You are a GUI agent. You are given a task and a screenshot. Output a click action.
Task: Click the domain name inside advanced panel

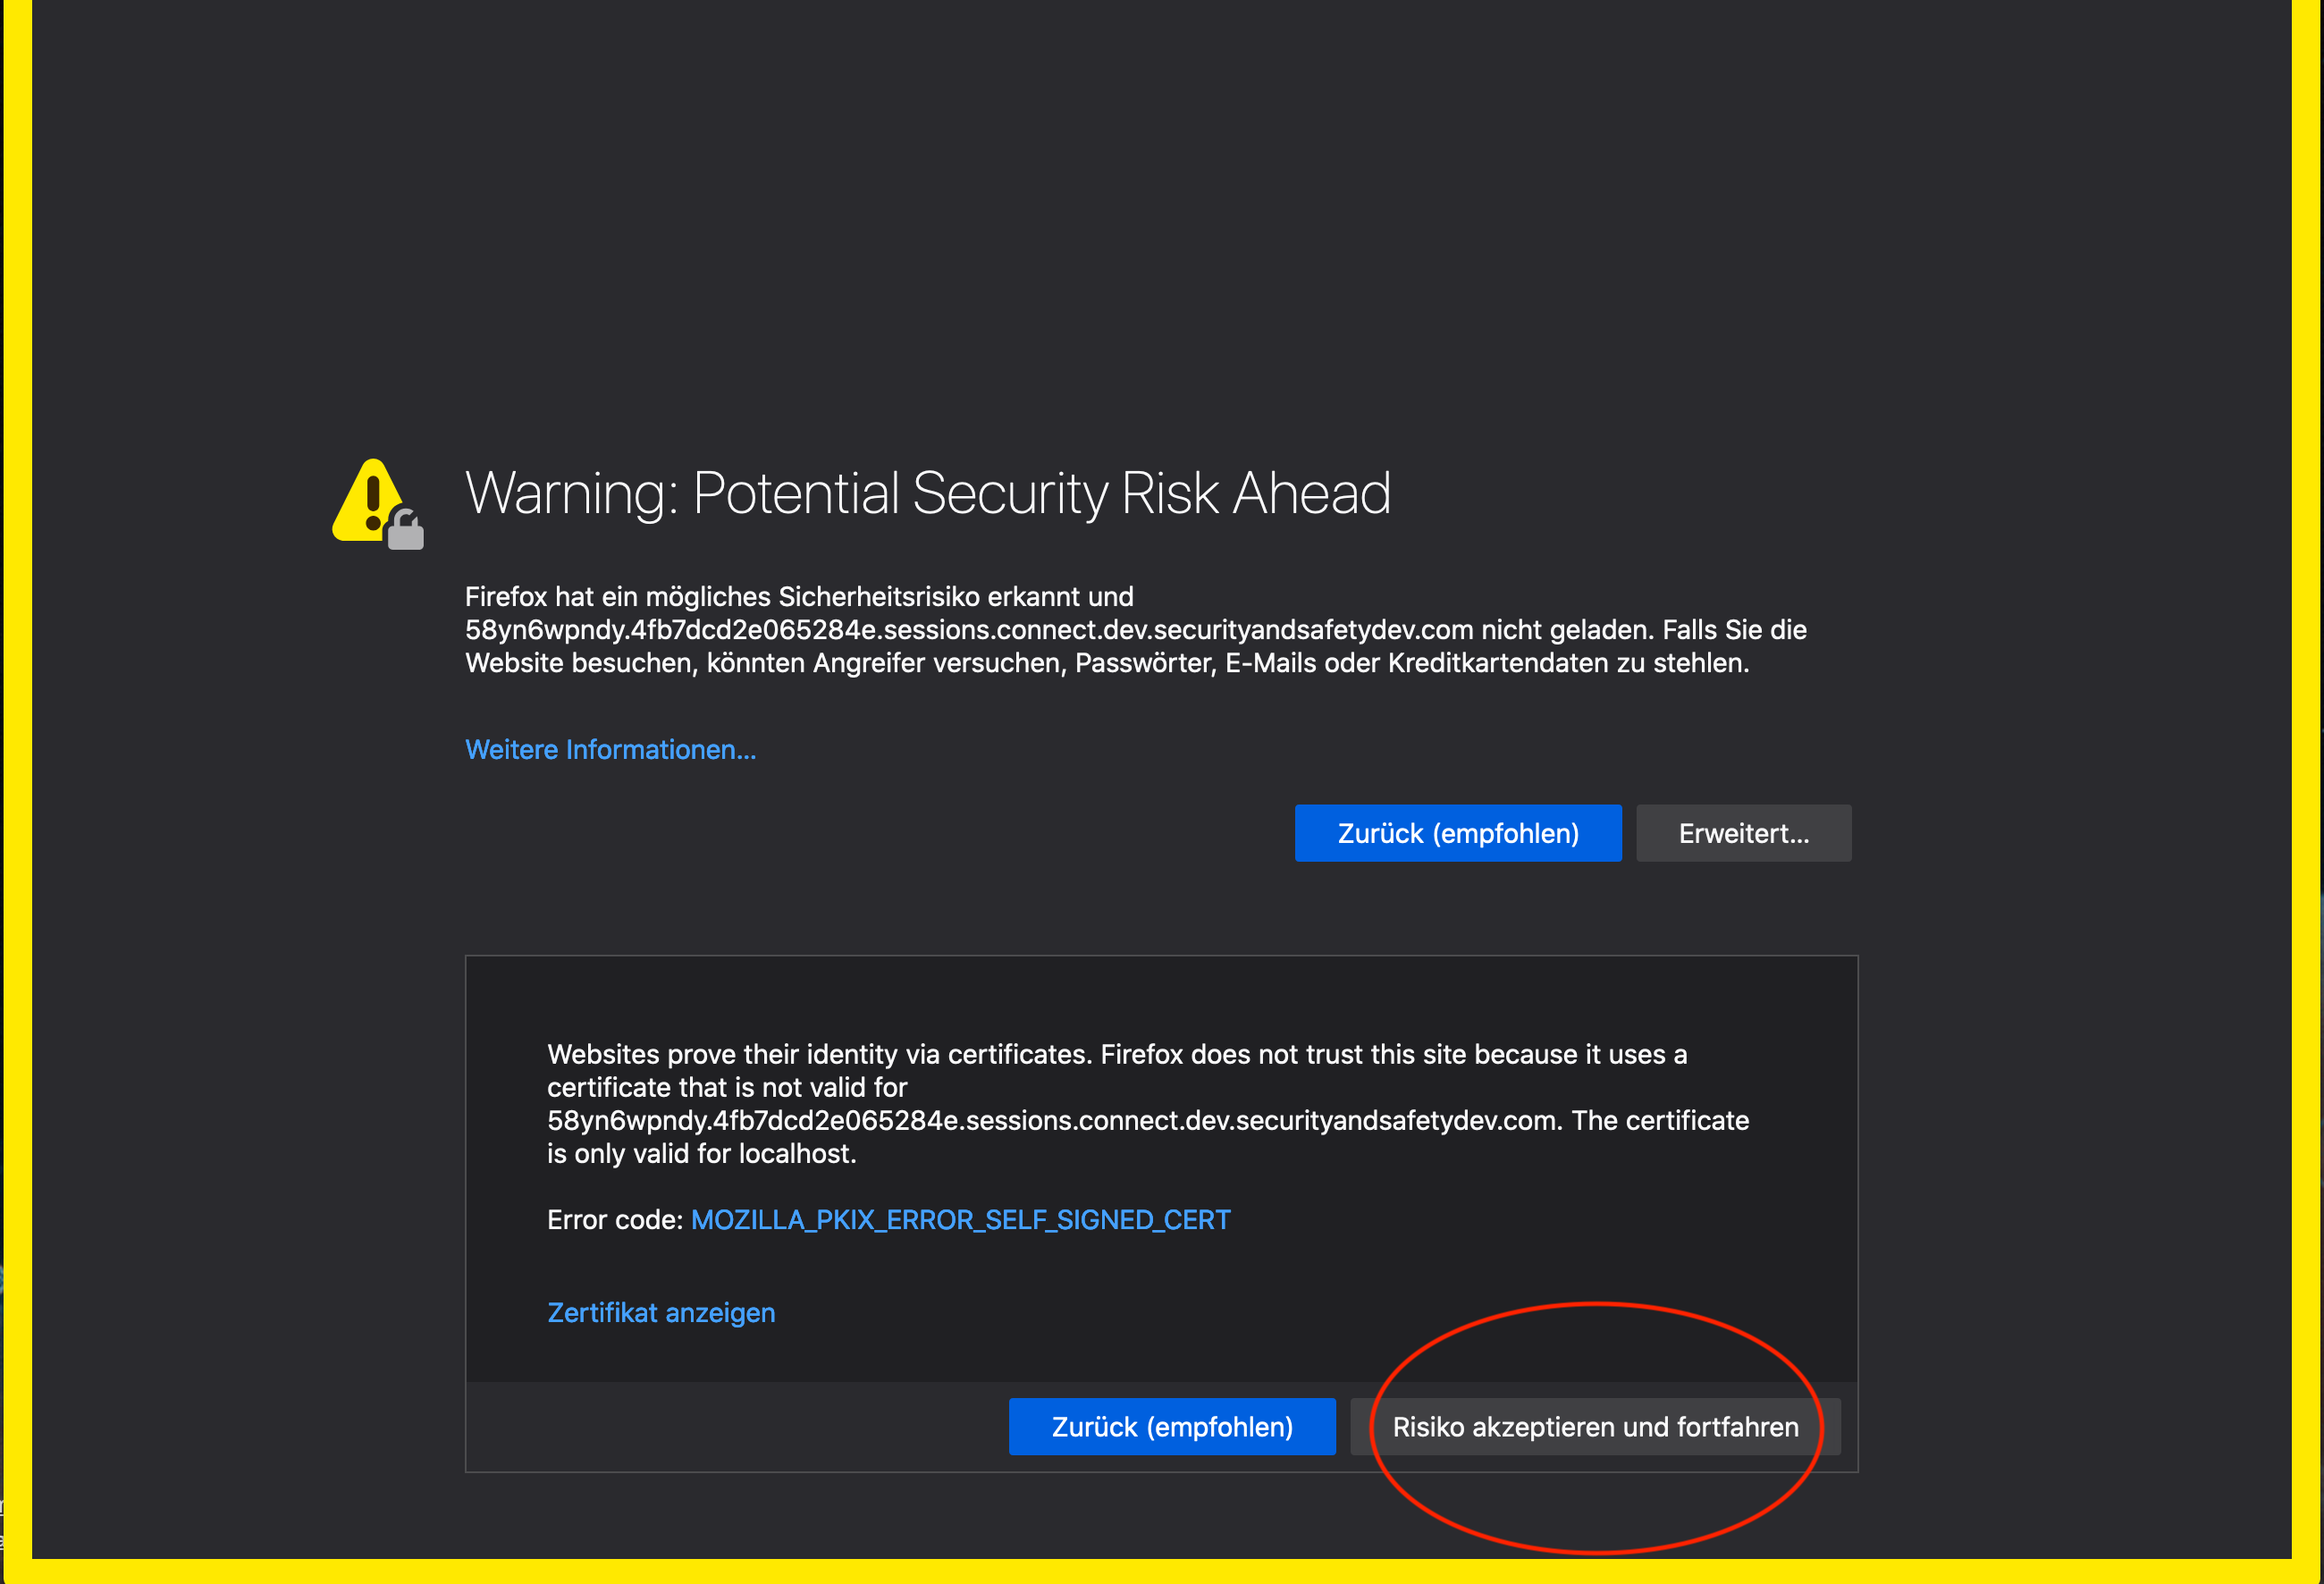[1051, 1120]
